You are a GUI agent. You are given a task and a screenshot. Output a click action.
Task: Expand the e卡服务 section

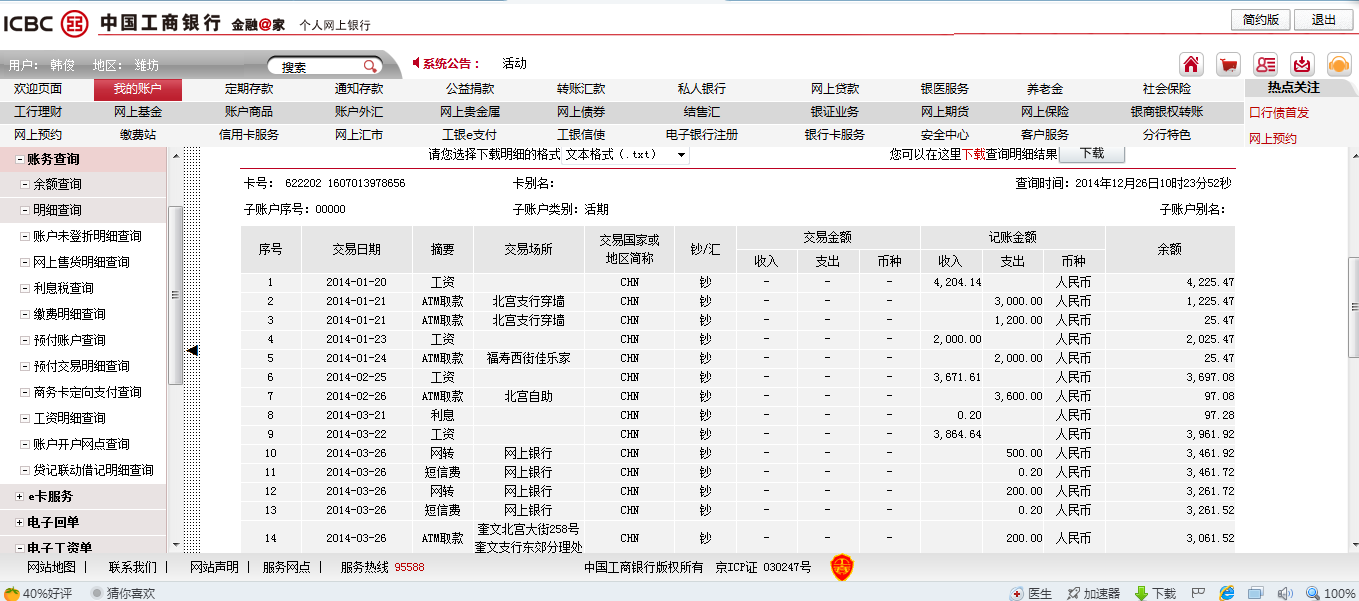pyautogui.click(x=19, y=496)
